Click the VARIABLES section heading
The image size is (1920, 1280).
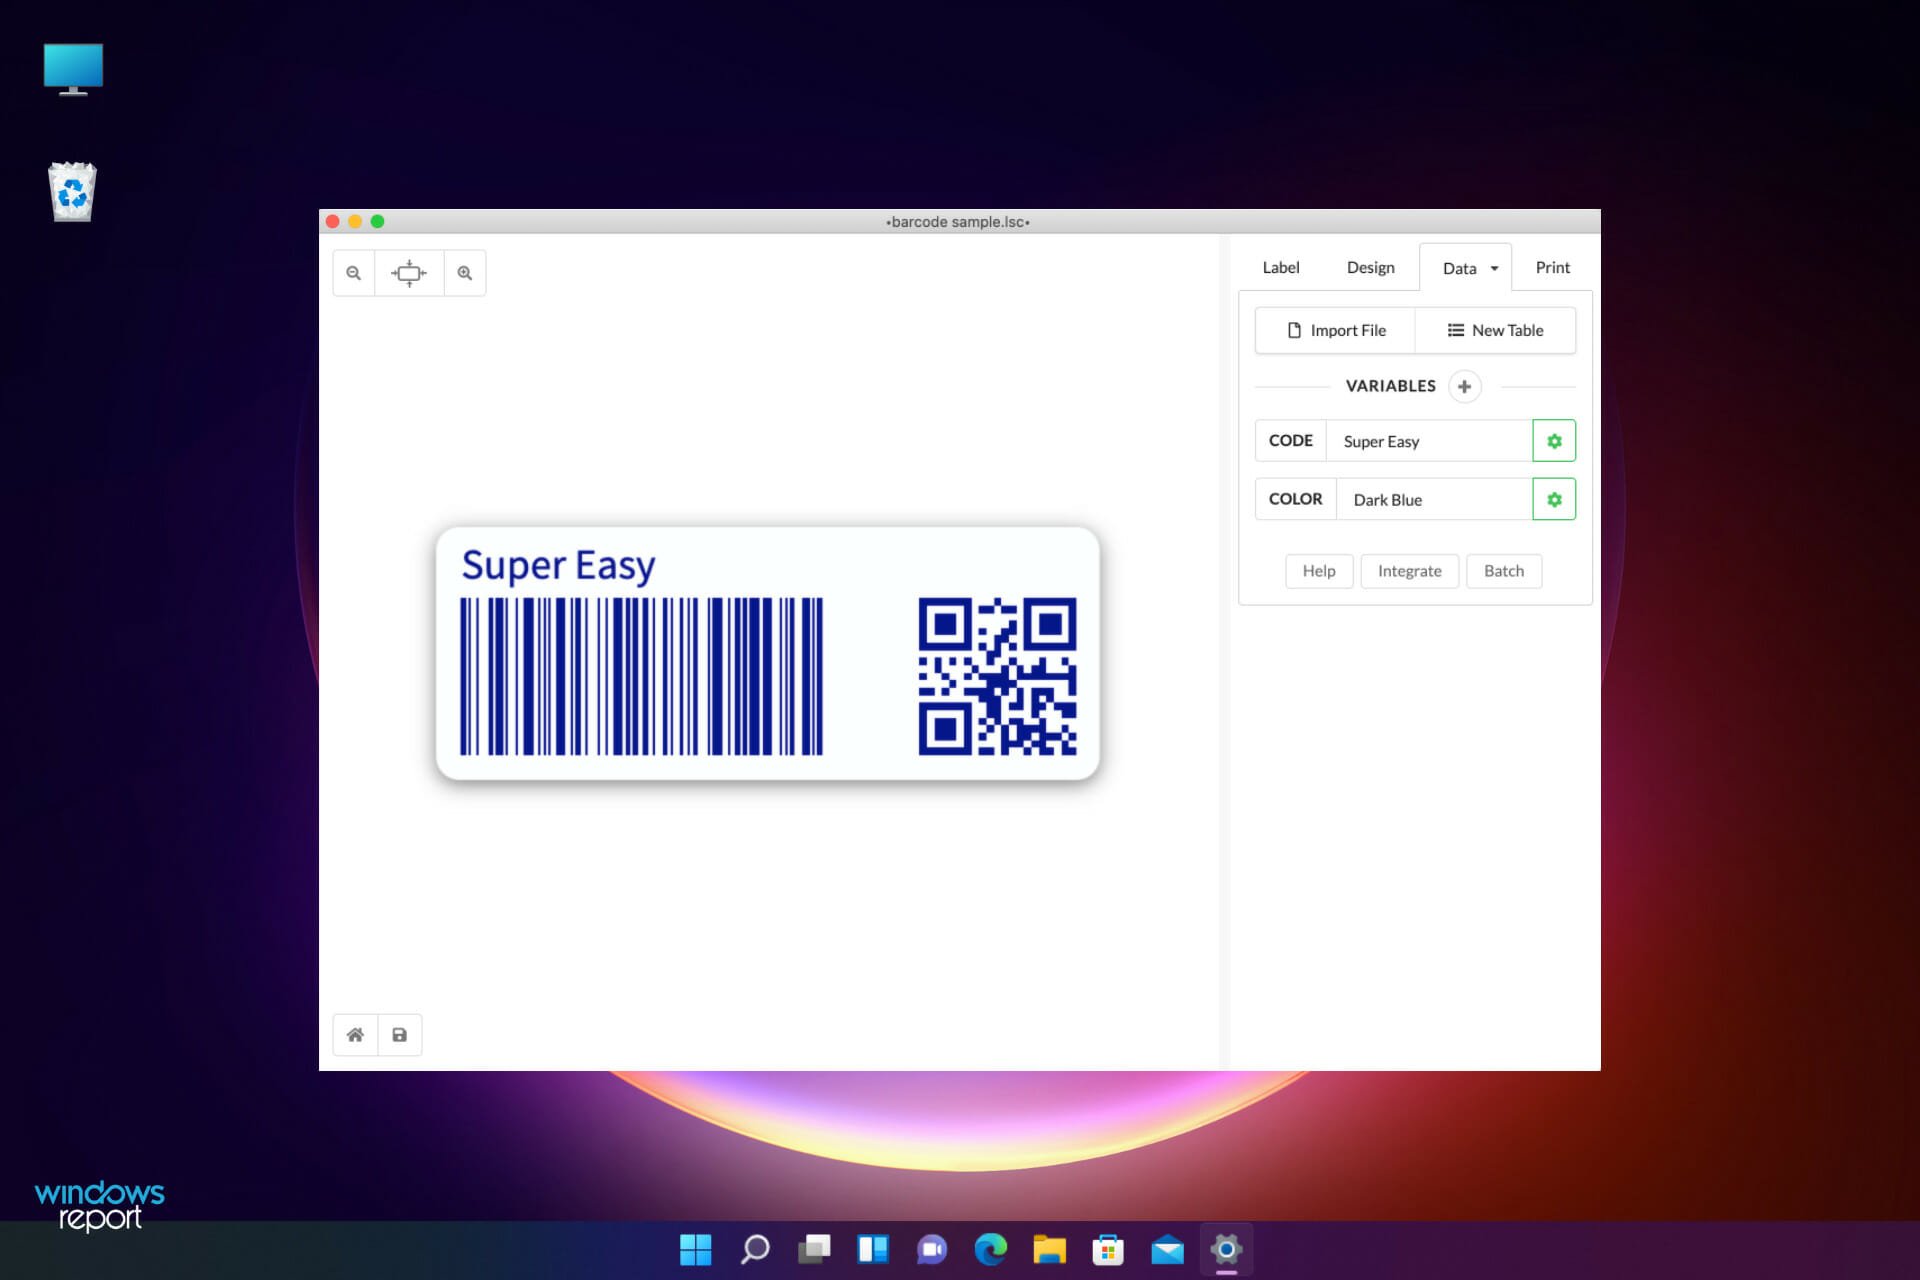point(1390,386)
